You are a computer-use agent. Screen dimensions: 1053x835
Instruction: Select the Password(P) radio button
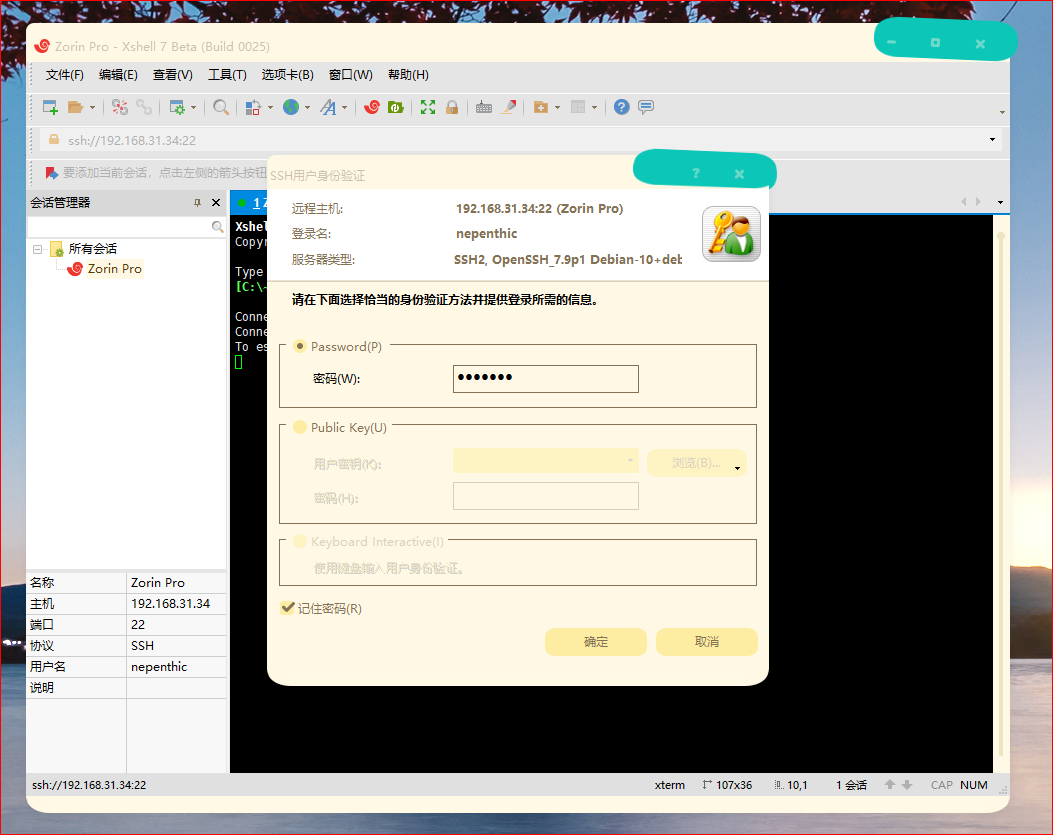(x=300, y=347)
